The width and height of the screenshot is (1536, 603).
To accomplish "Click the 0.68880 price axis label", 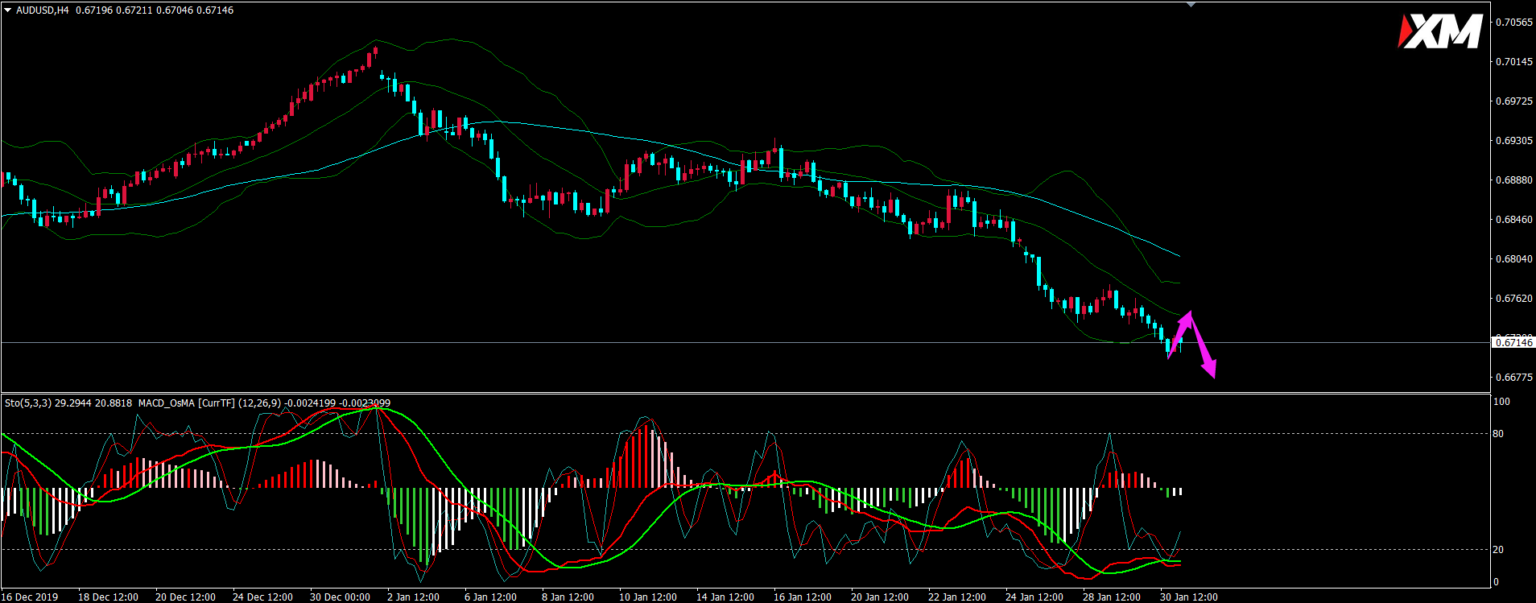I will [1513, 180].
